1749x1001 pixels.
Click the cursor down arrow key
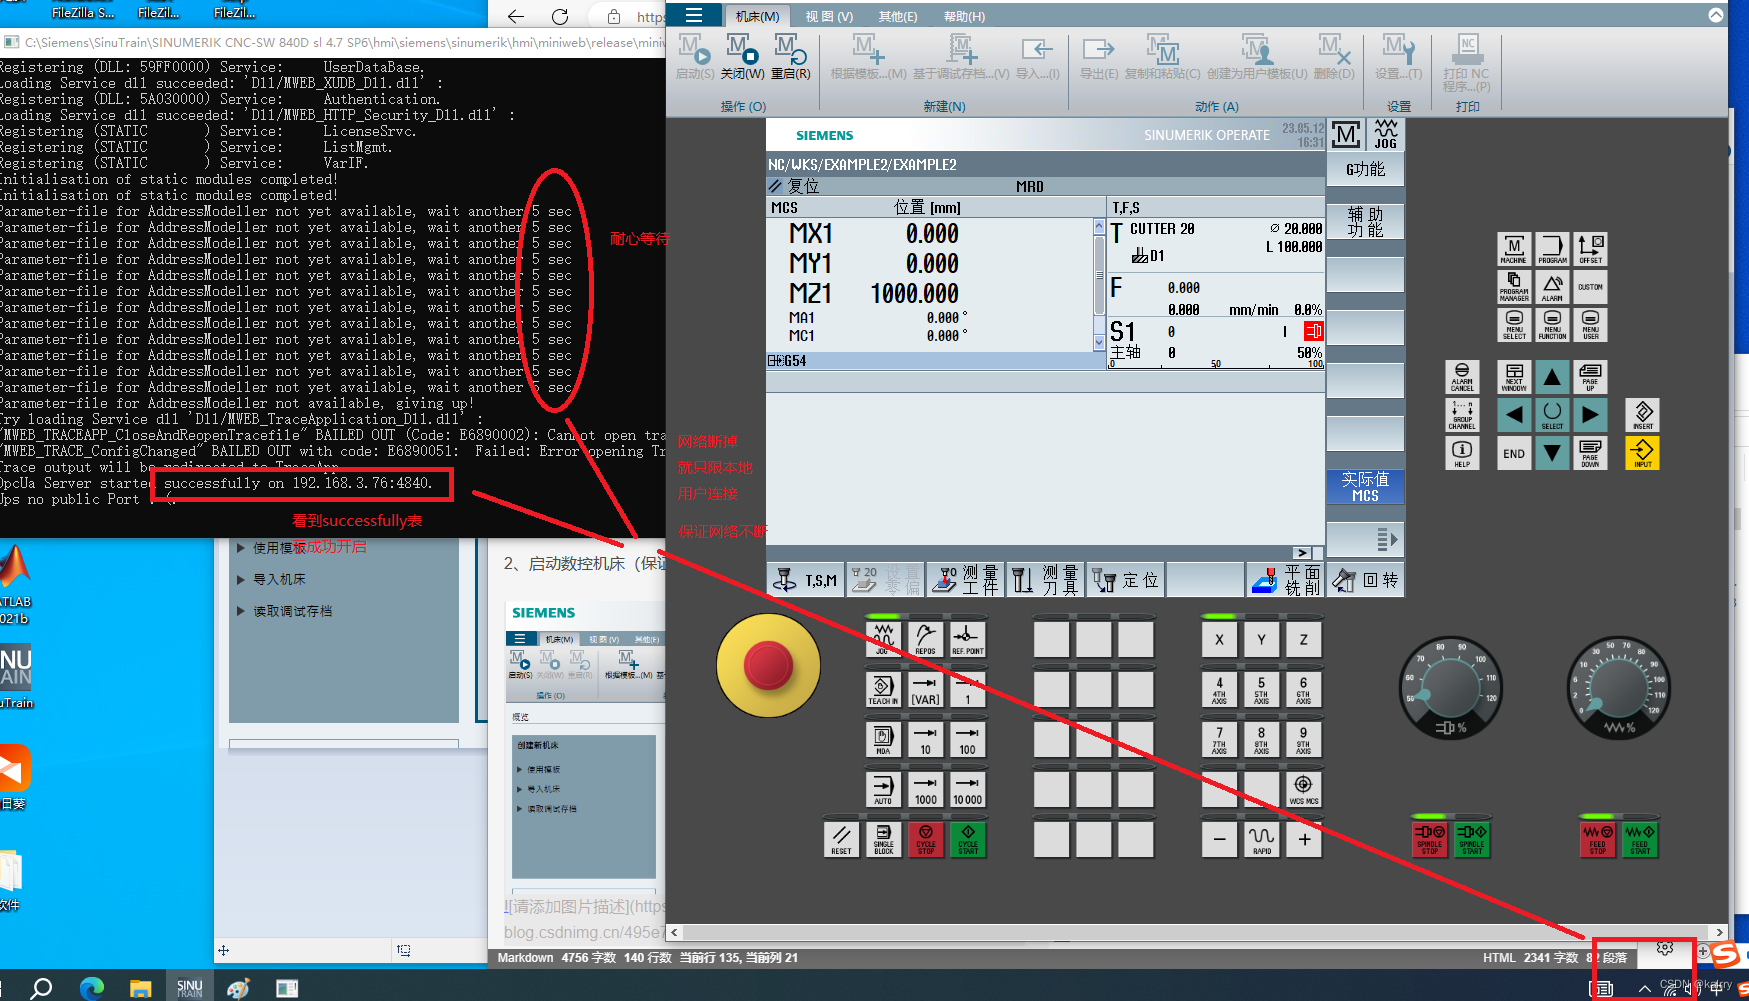[1552, 453]
